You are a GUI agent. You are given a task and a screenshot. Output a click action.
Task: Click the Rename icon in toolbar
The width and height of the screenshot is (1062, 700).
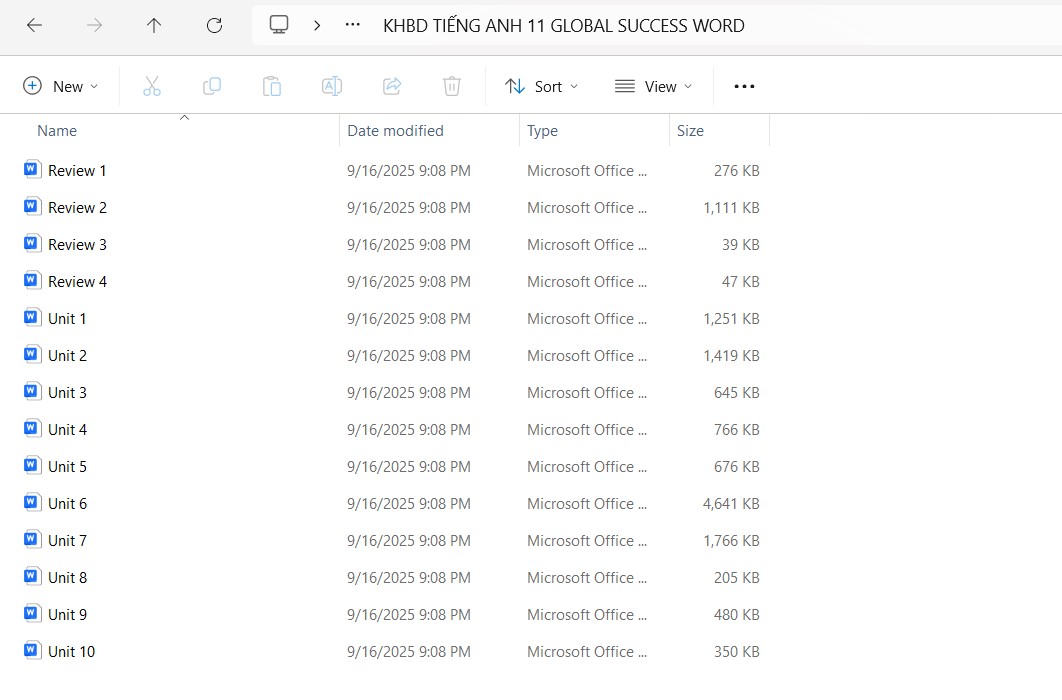[x=332, y=87]
